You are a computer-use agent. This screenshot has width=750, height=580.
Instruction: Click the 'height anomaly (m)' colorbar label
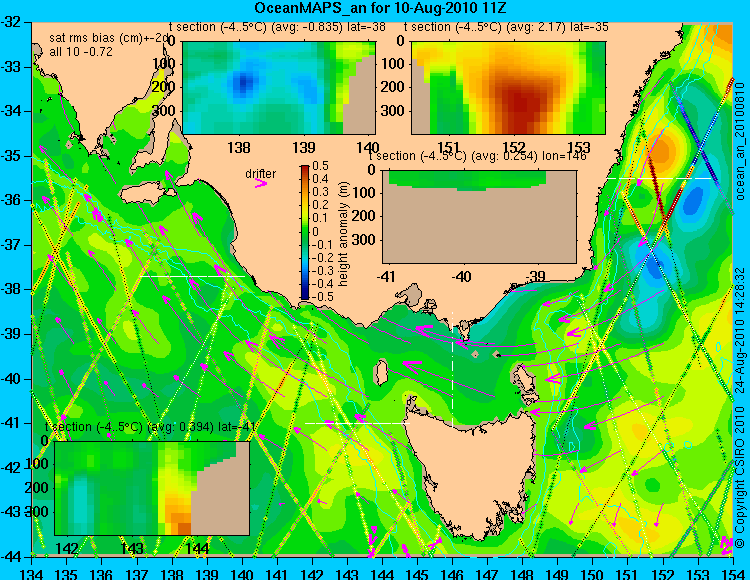click(343, 234)
